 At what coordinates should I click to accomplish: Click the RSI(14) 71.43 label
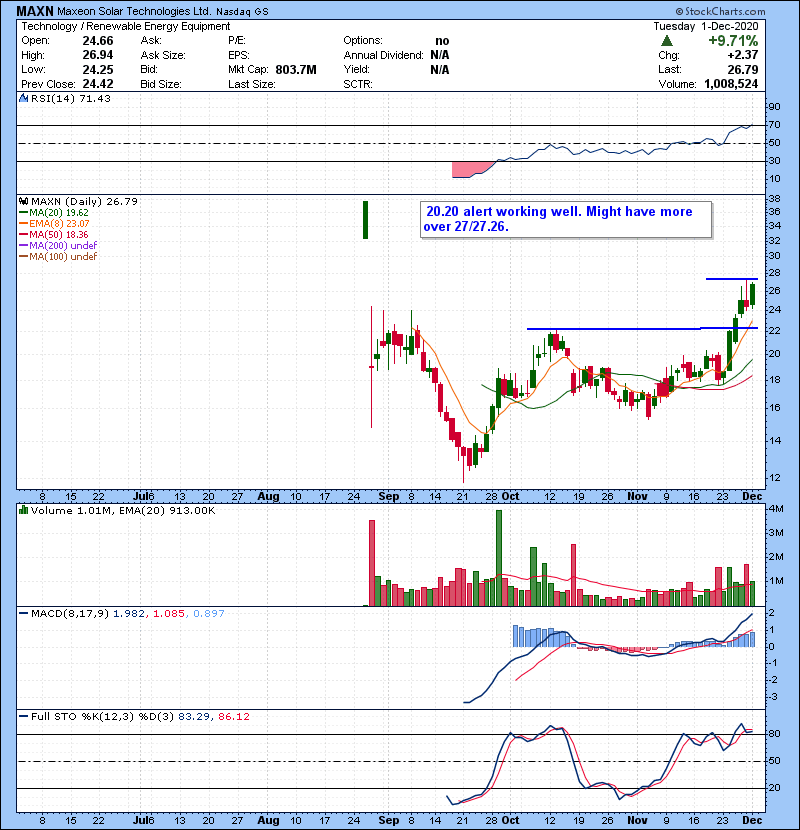pos(71,98)
